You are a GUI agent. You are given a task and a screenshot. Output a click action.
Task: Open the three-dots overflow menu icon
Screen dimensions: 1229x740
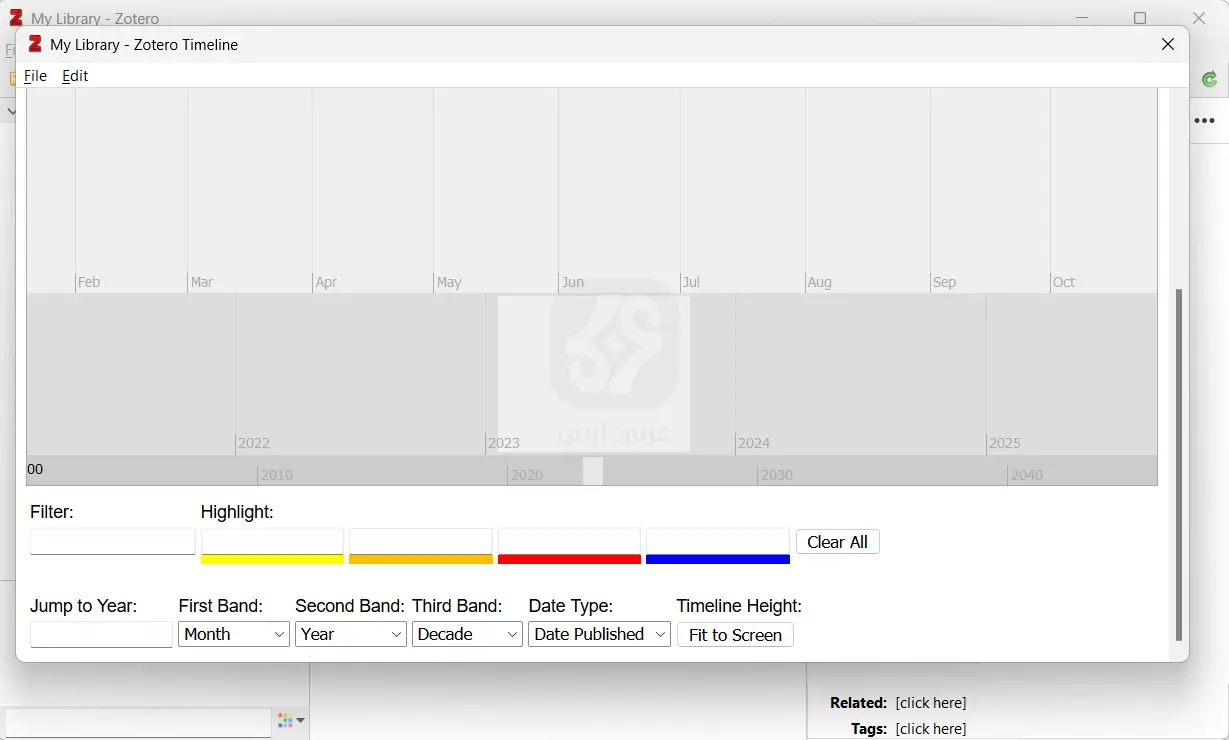click(1205, 121)
